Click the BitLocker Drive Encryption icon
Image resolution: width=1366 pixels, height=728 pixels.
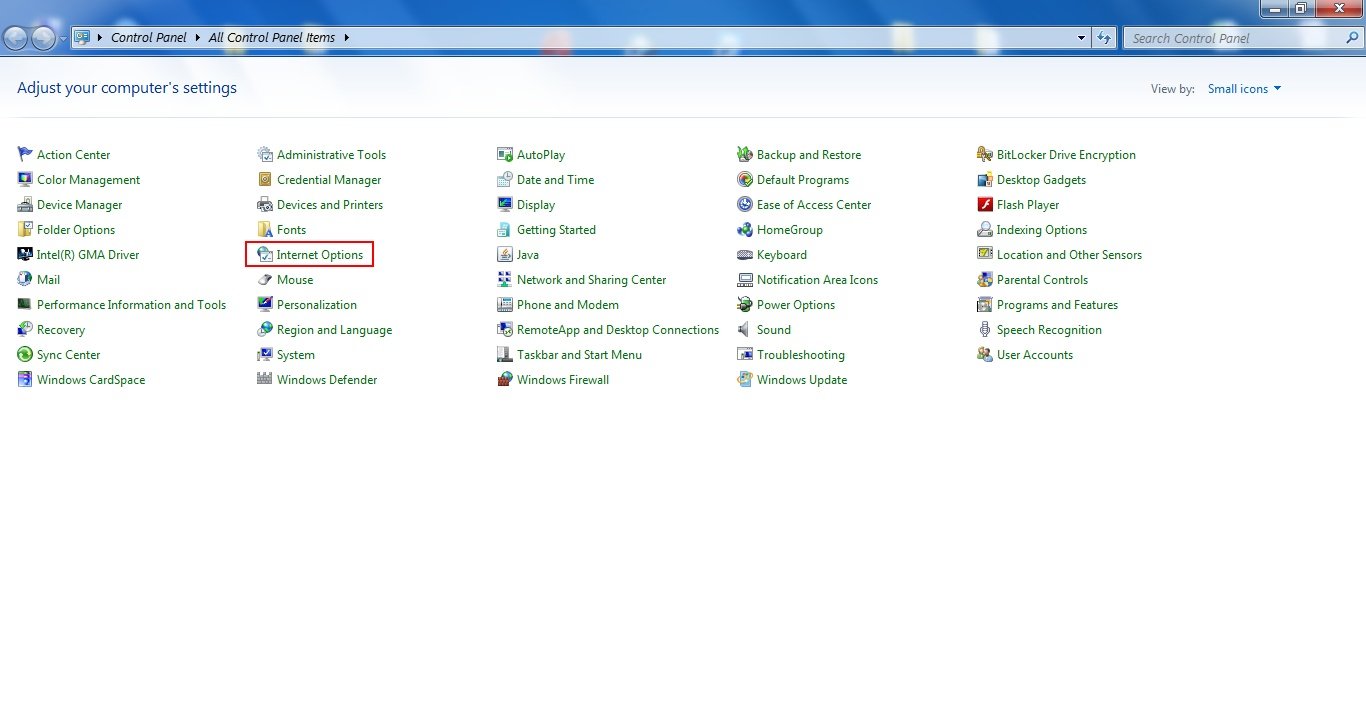[x=985, y=154]
